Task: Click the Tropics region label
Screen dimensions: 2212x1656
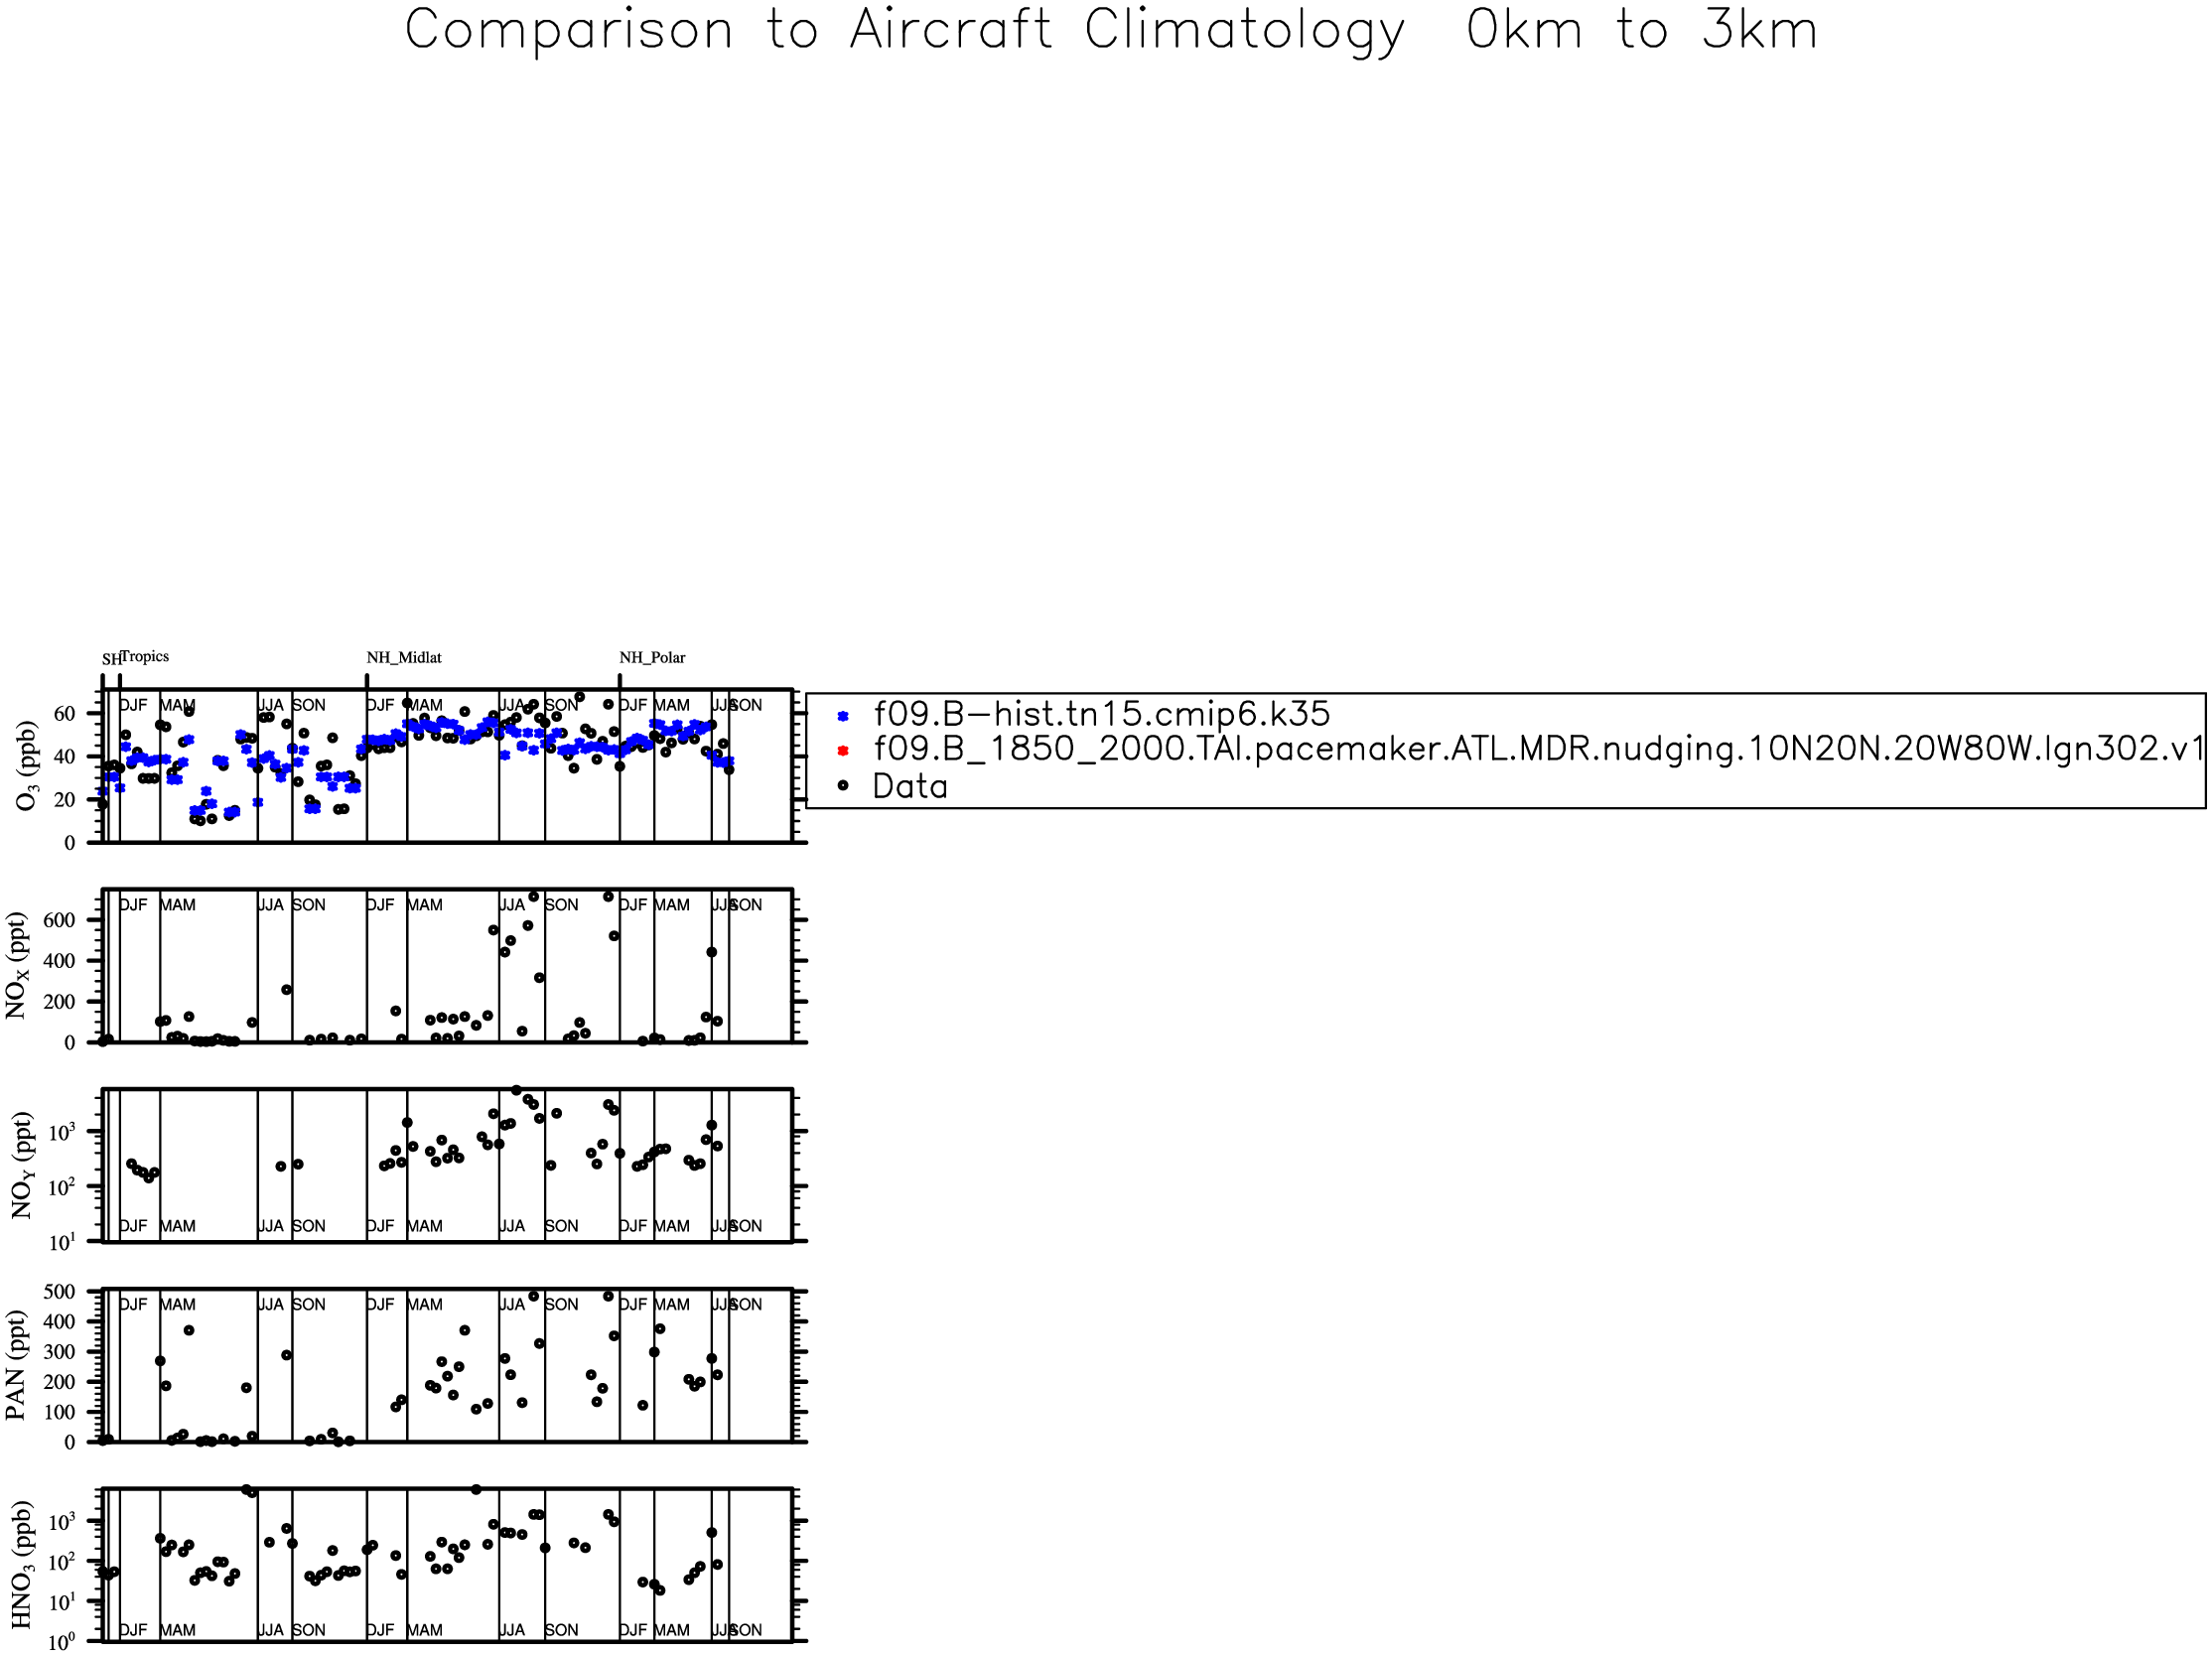Action: tap(145, 657)
